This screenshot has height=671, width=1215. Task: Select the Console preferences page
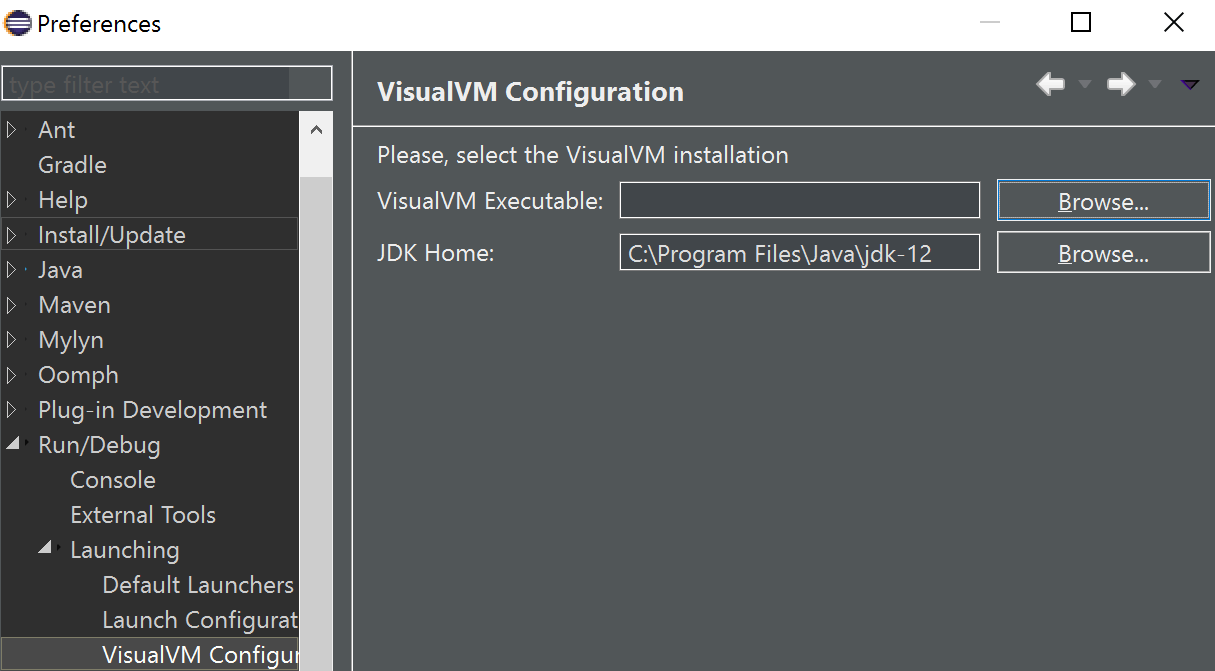(x=113, y=480)
